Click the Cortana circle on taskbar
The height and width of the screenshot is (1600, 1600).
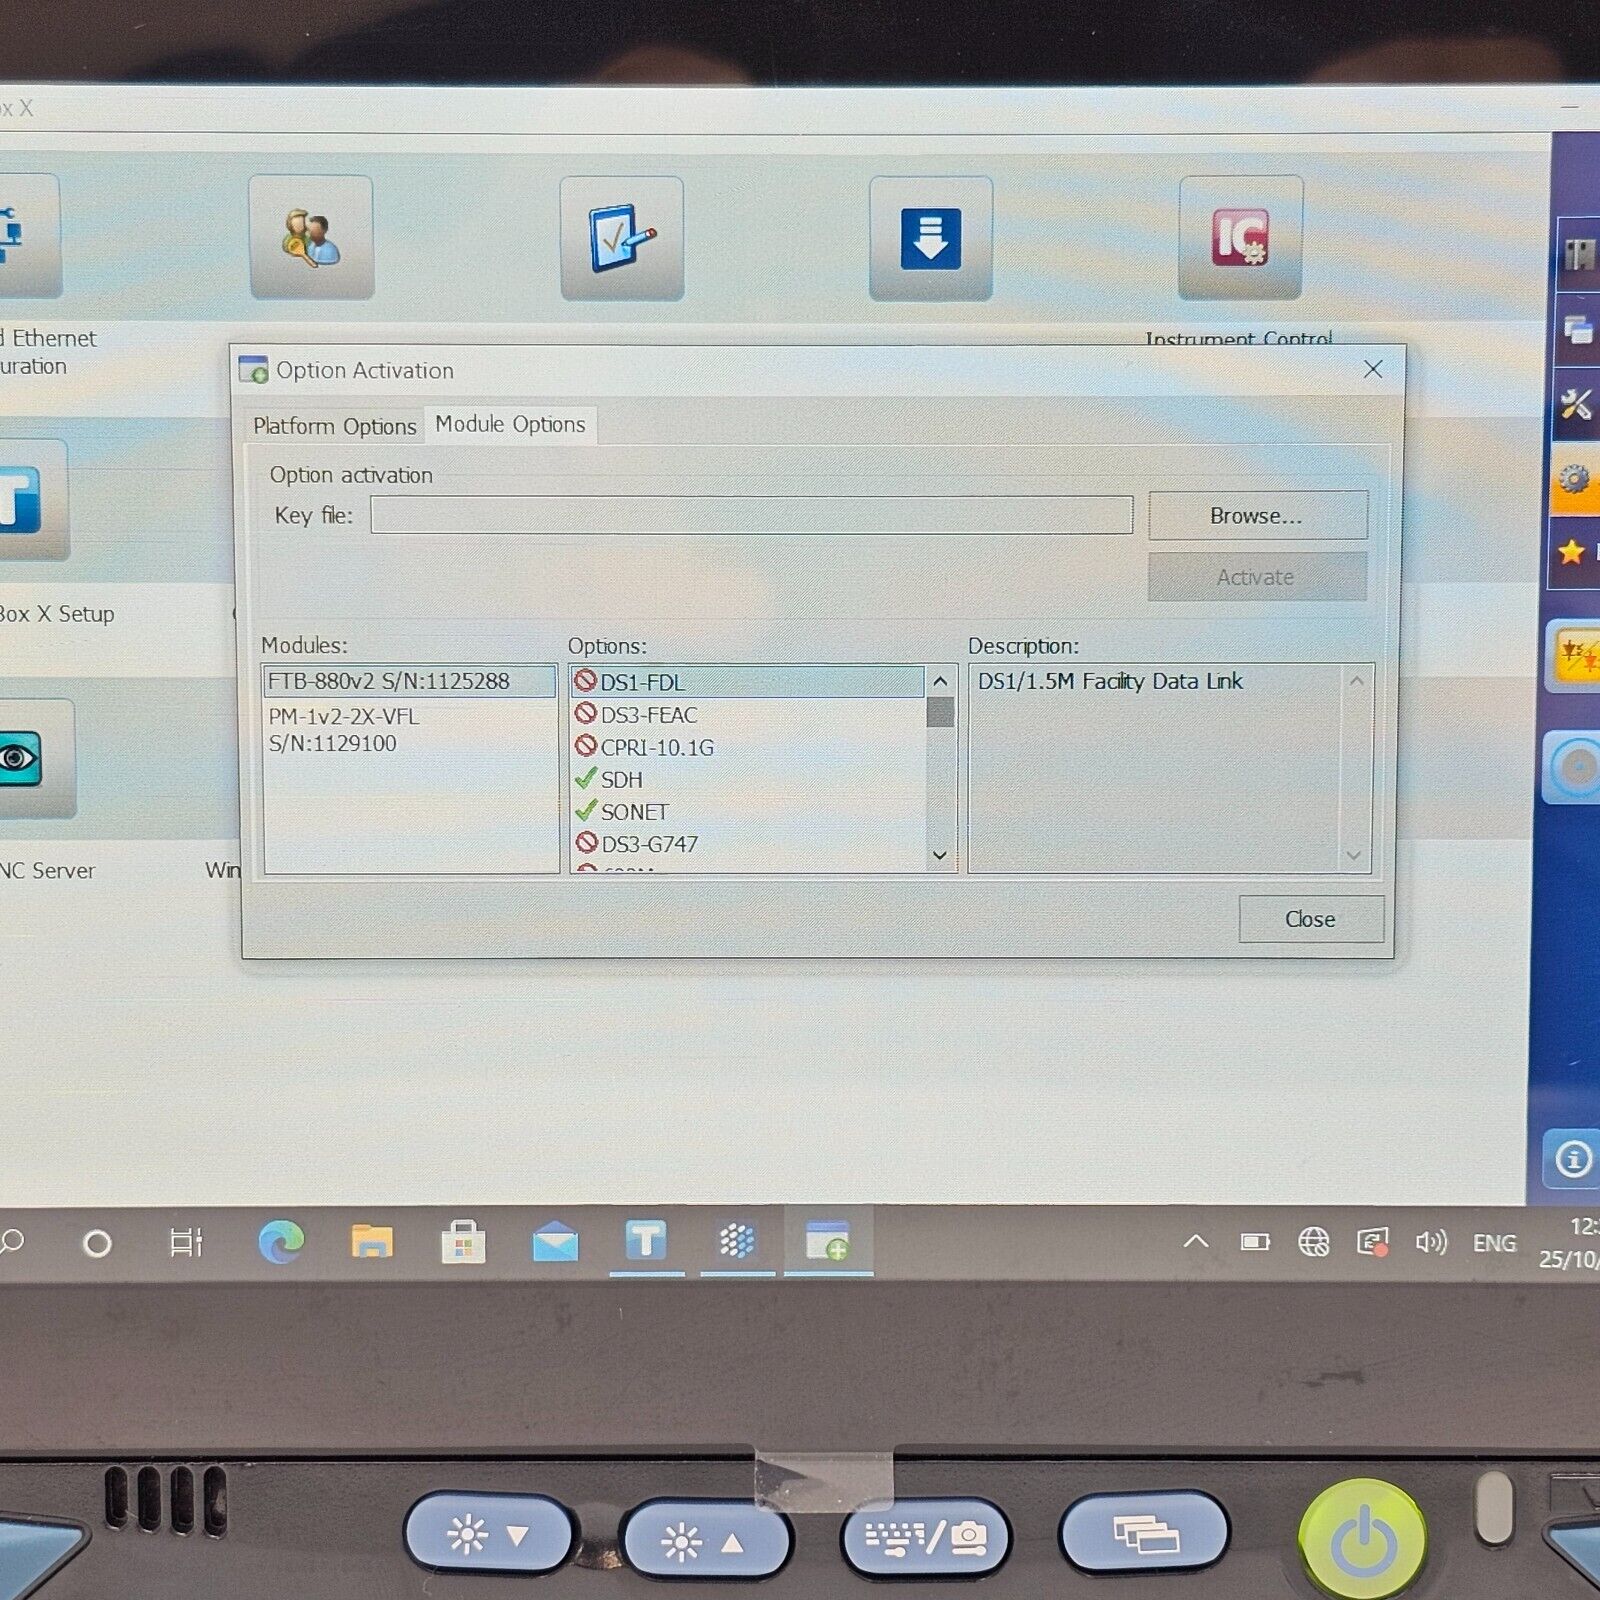point(97,1244)
